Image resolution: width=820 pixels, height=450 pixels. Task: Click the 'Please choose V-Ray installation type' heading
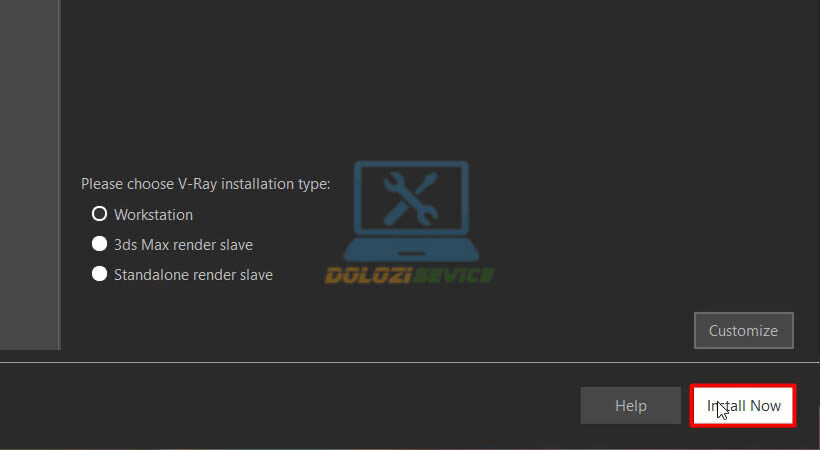[x=206, y=184]
